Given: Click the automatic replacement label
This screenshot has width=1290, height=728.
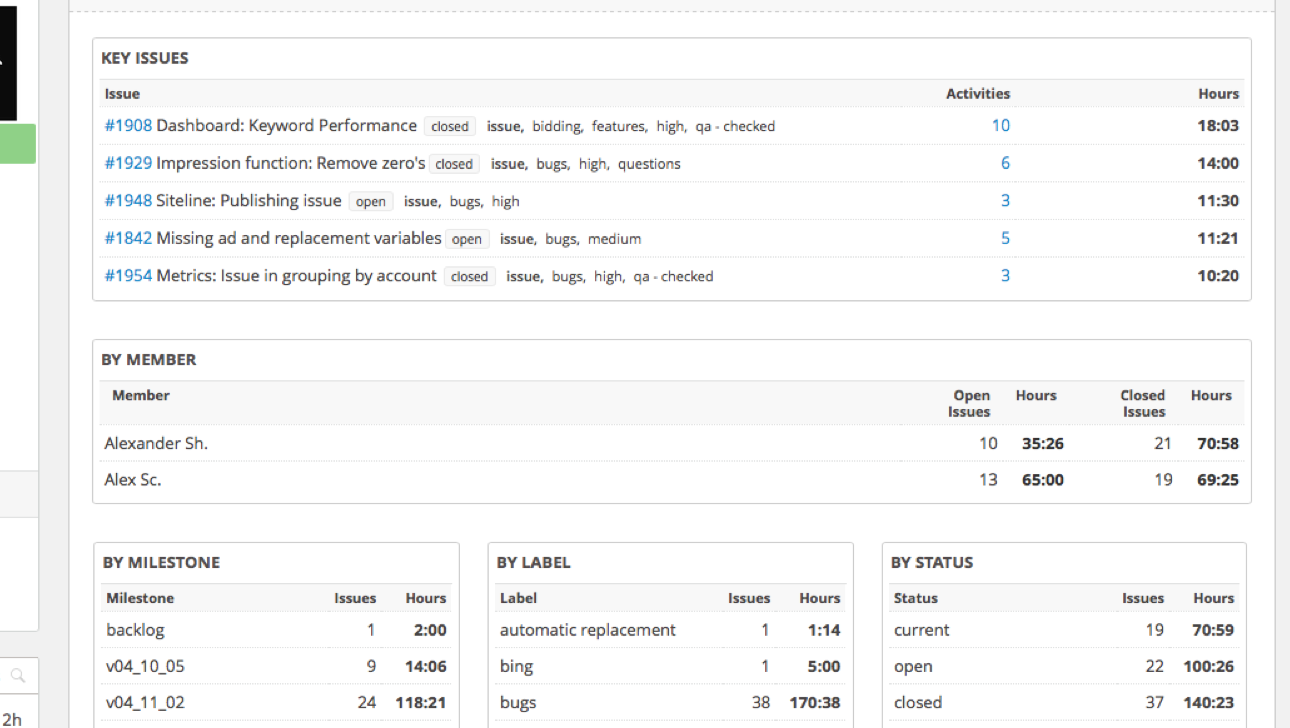Looking at the screenshot, I should pos(588,630).
